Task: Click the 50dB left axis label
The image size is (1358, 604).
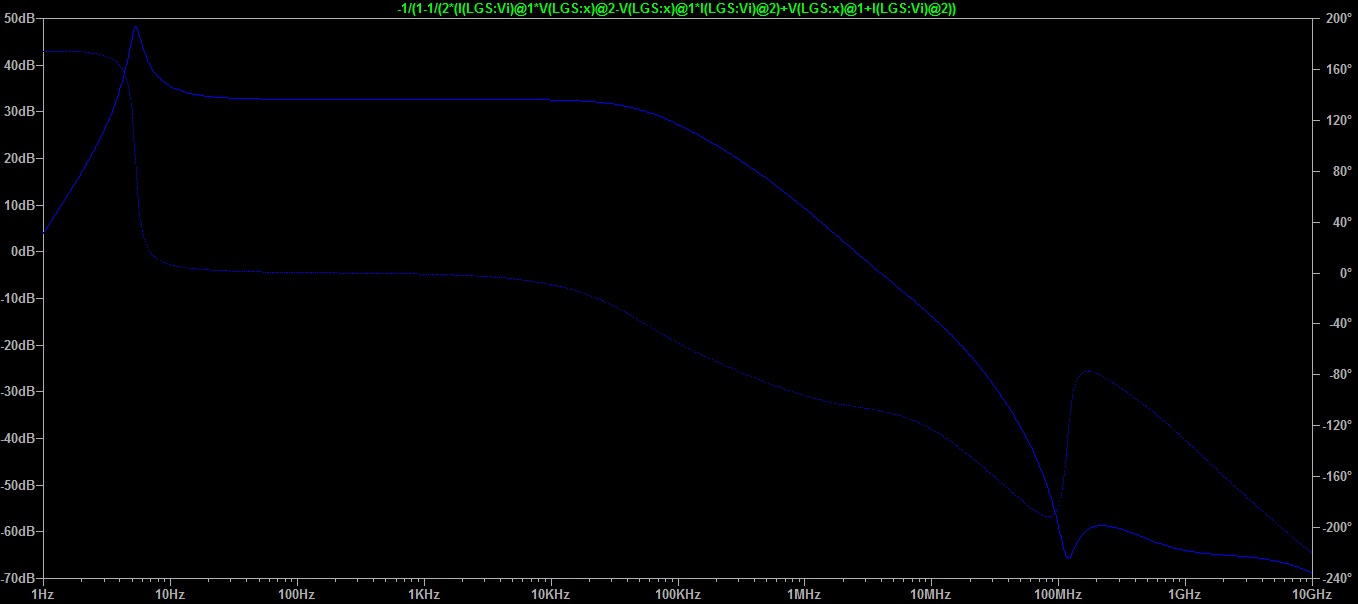Action: (x=20, y=18)
